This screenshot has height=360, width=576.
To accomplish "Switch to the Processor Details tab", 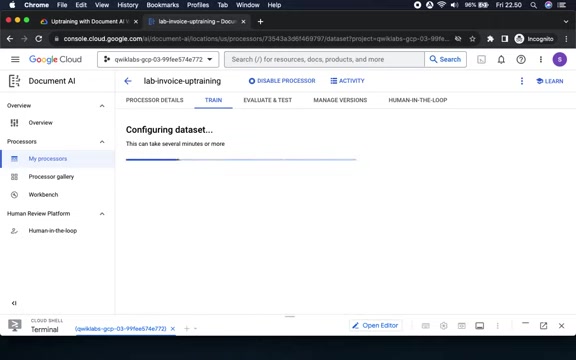I will pyautogui.click(x=155, y=100).
